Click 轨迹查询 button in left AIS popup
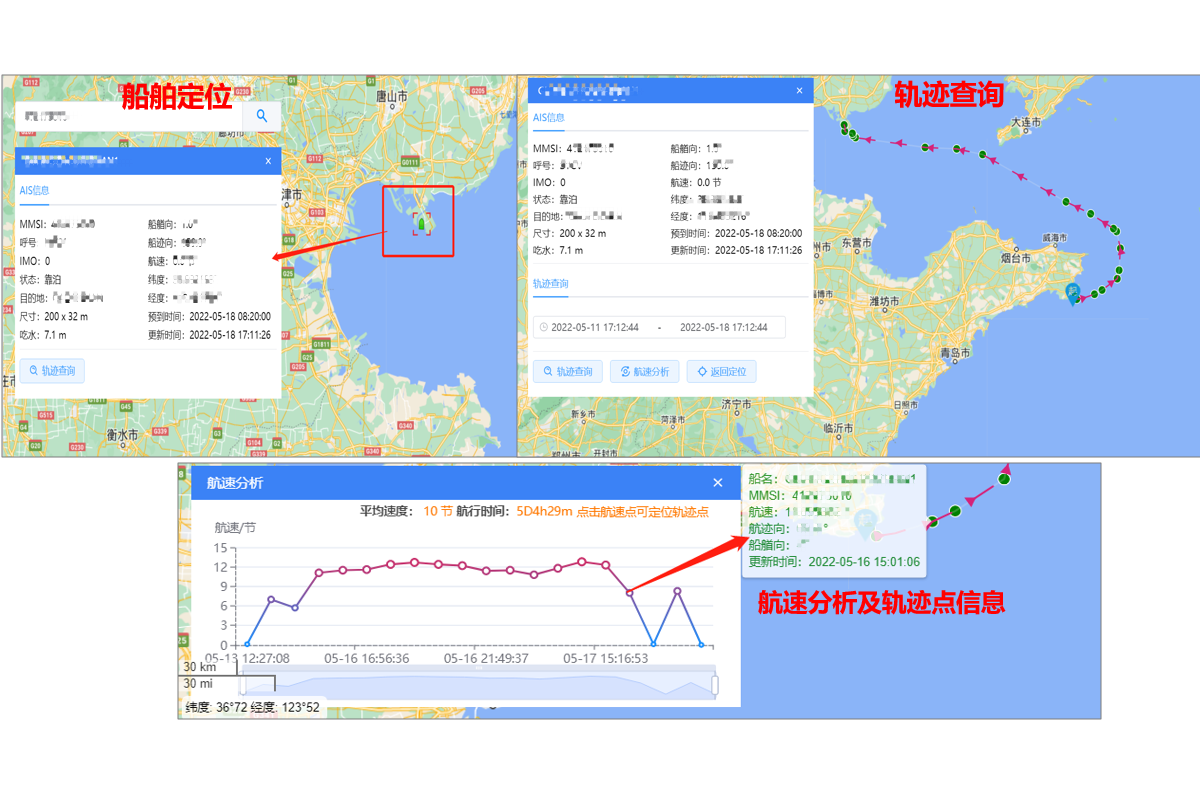Screen dimensions: 1200x800 (52, 371)
